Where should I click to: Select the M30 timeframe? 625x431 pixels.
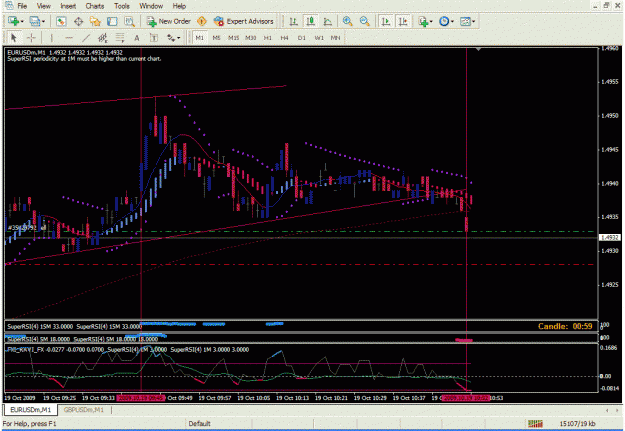251,38
